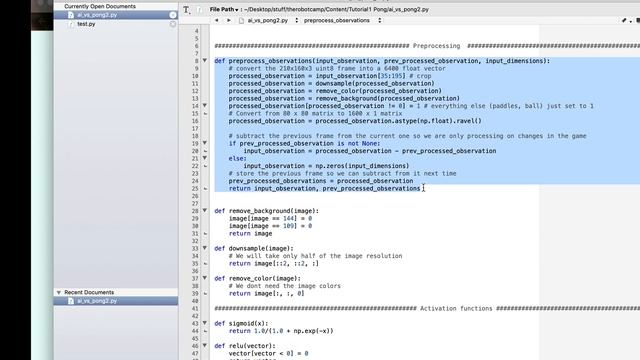
Task: Click the document proxy icon beside File Path
Action: click(x=200, y=10)
